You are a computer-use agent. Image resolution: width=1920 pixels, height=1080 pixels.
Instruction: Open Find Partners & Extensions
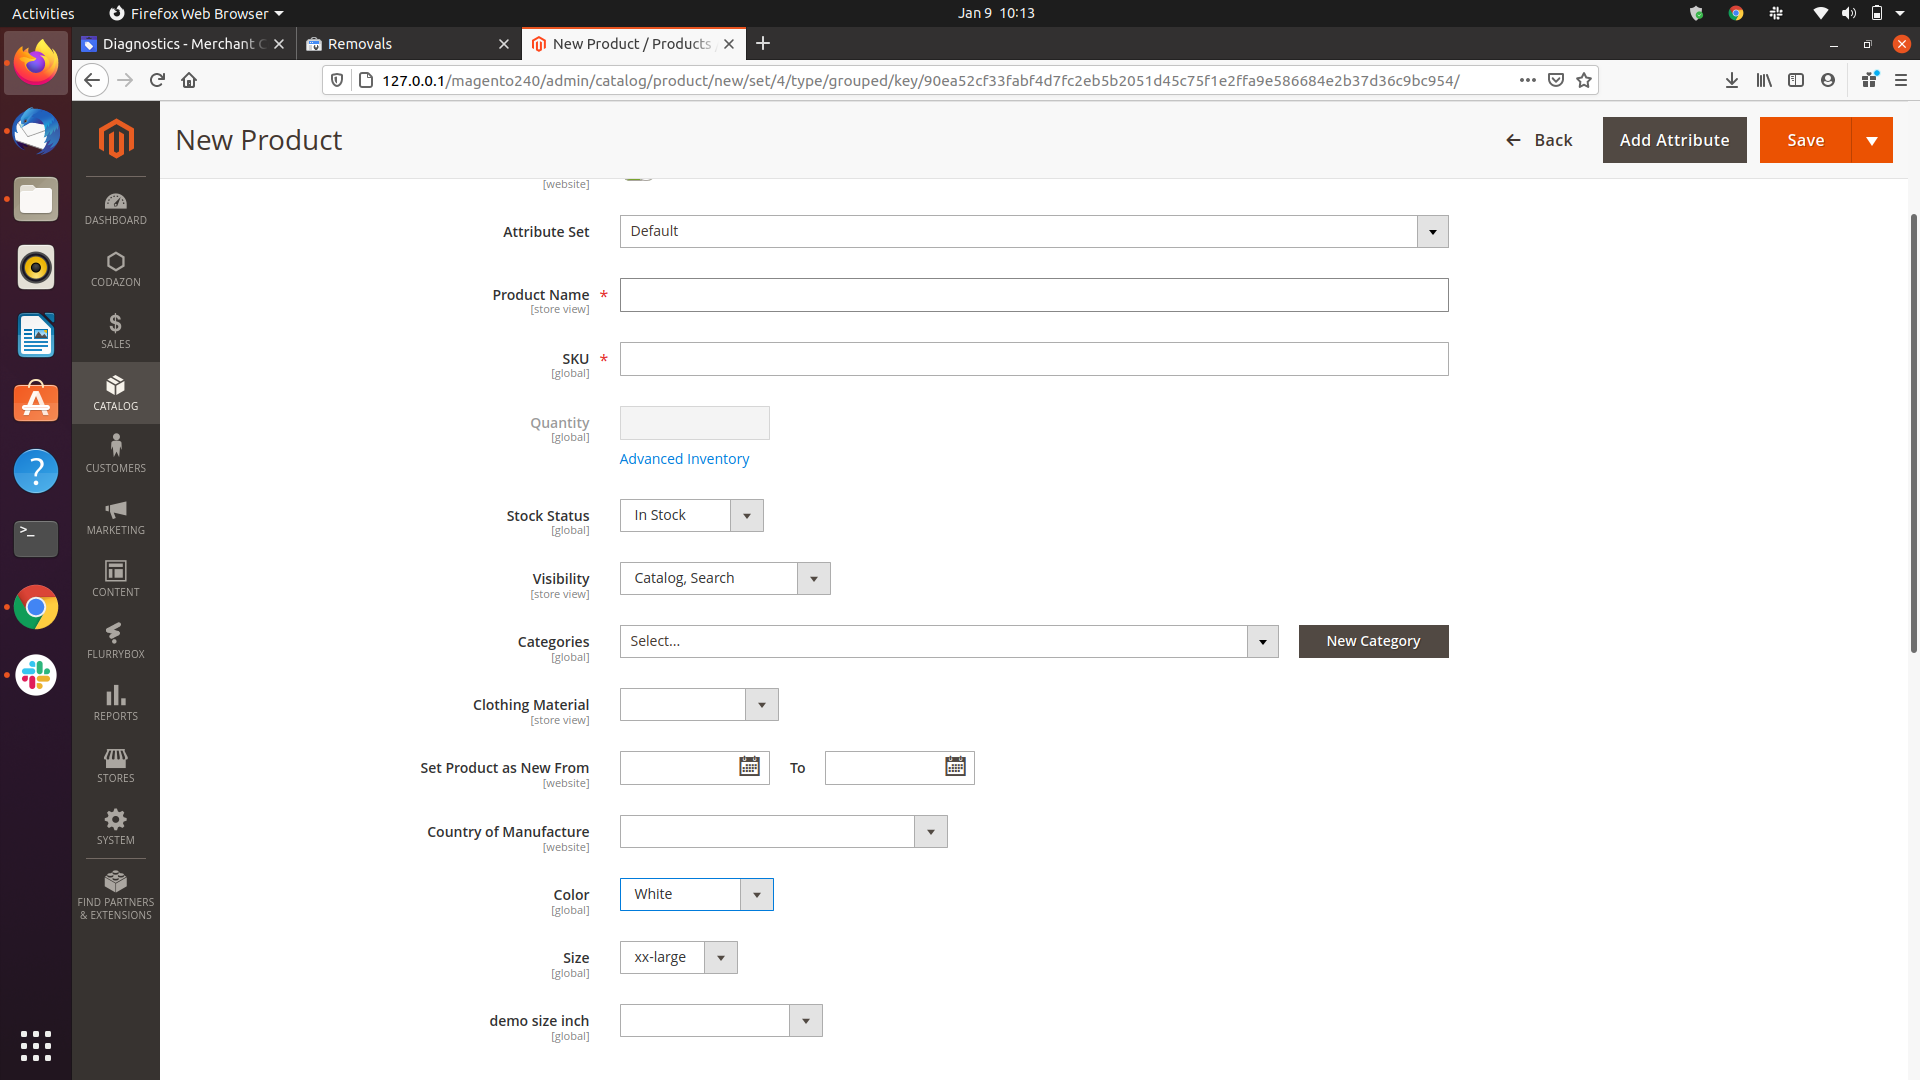115,895
